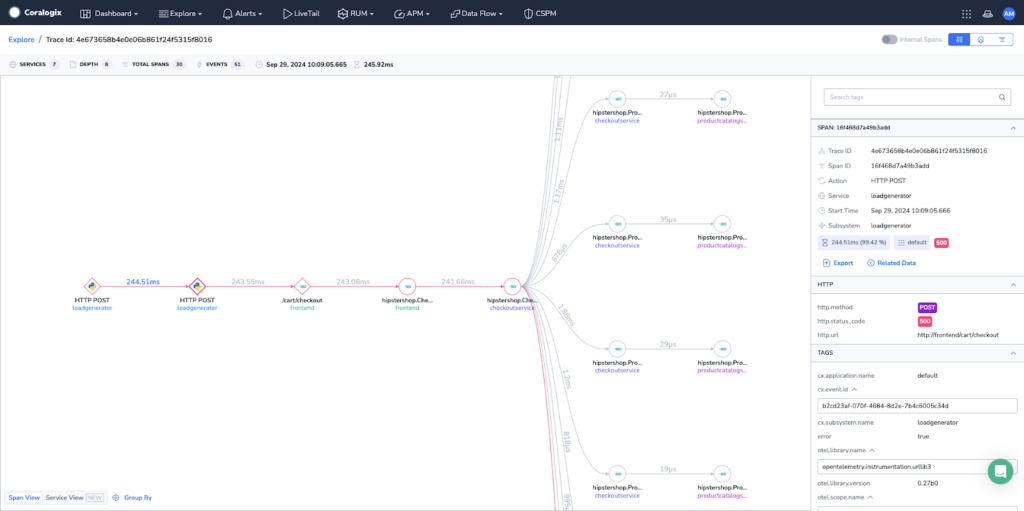Collapse the cx.event.id tag value
1024x511 pixels.
pos(854,389)
